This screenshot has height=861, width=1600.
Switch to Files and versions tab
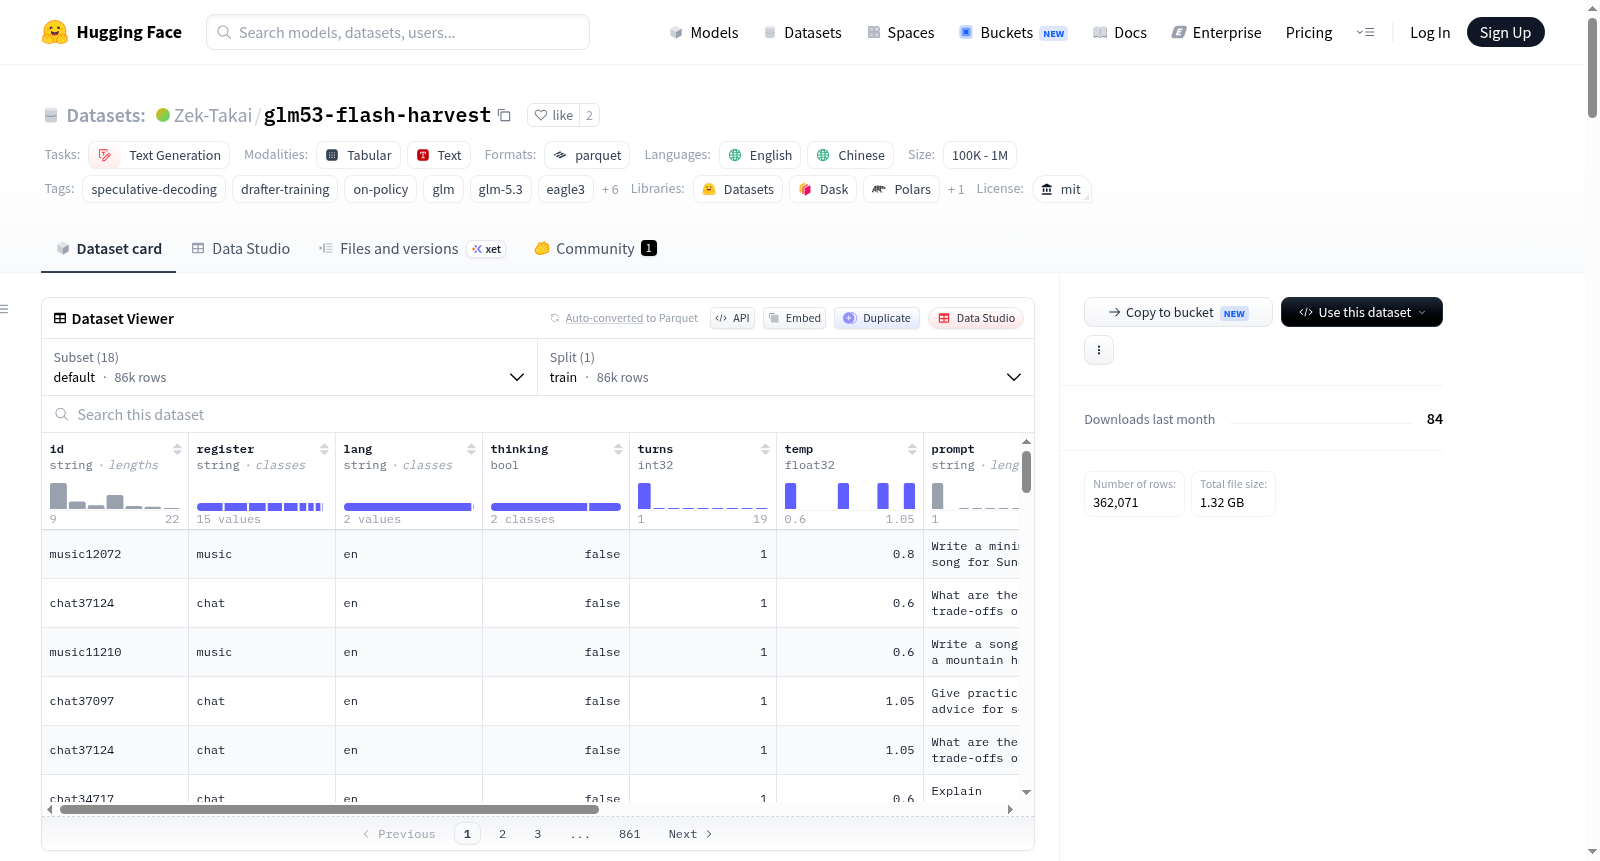point(411,248)
